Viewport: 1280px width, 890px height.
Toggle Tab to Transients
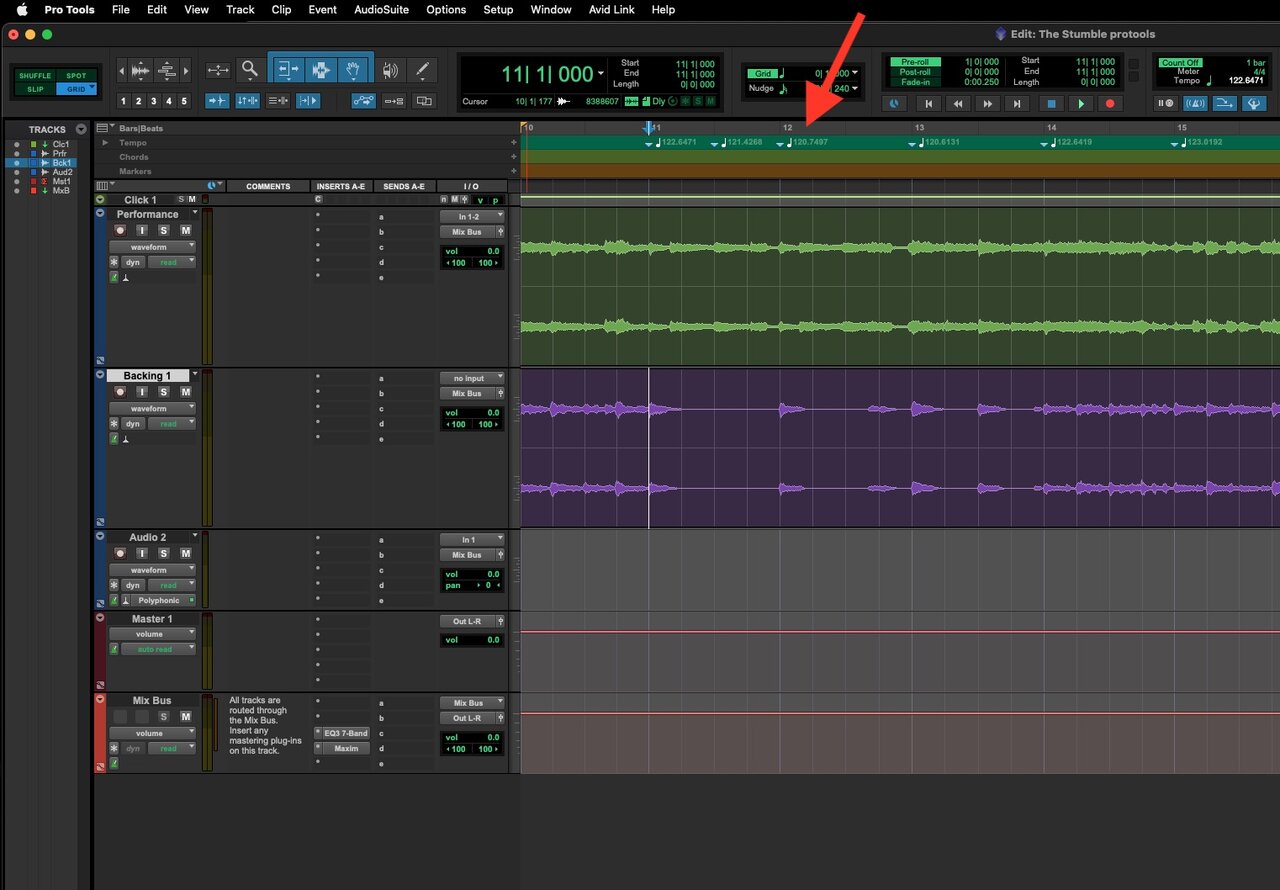(218, 101)
